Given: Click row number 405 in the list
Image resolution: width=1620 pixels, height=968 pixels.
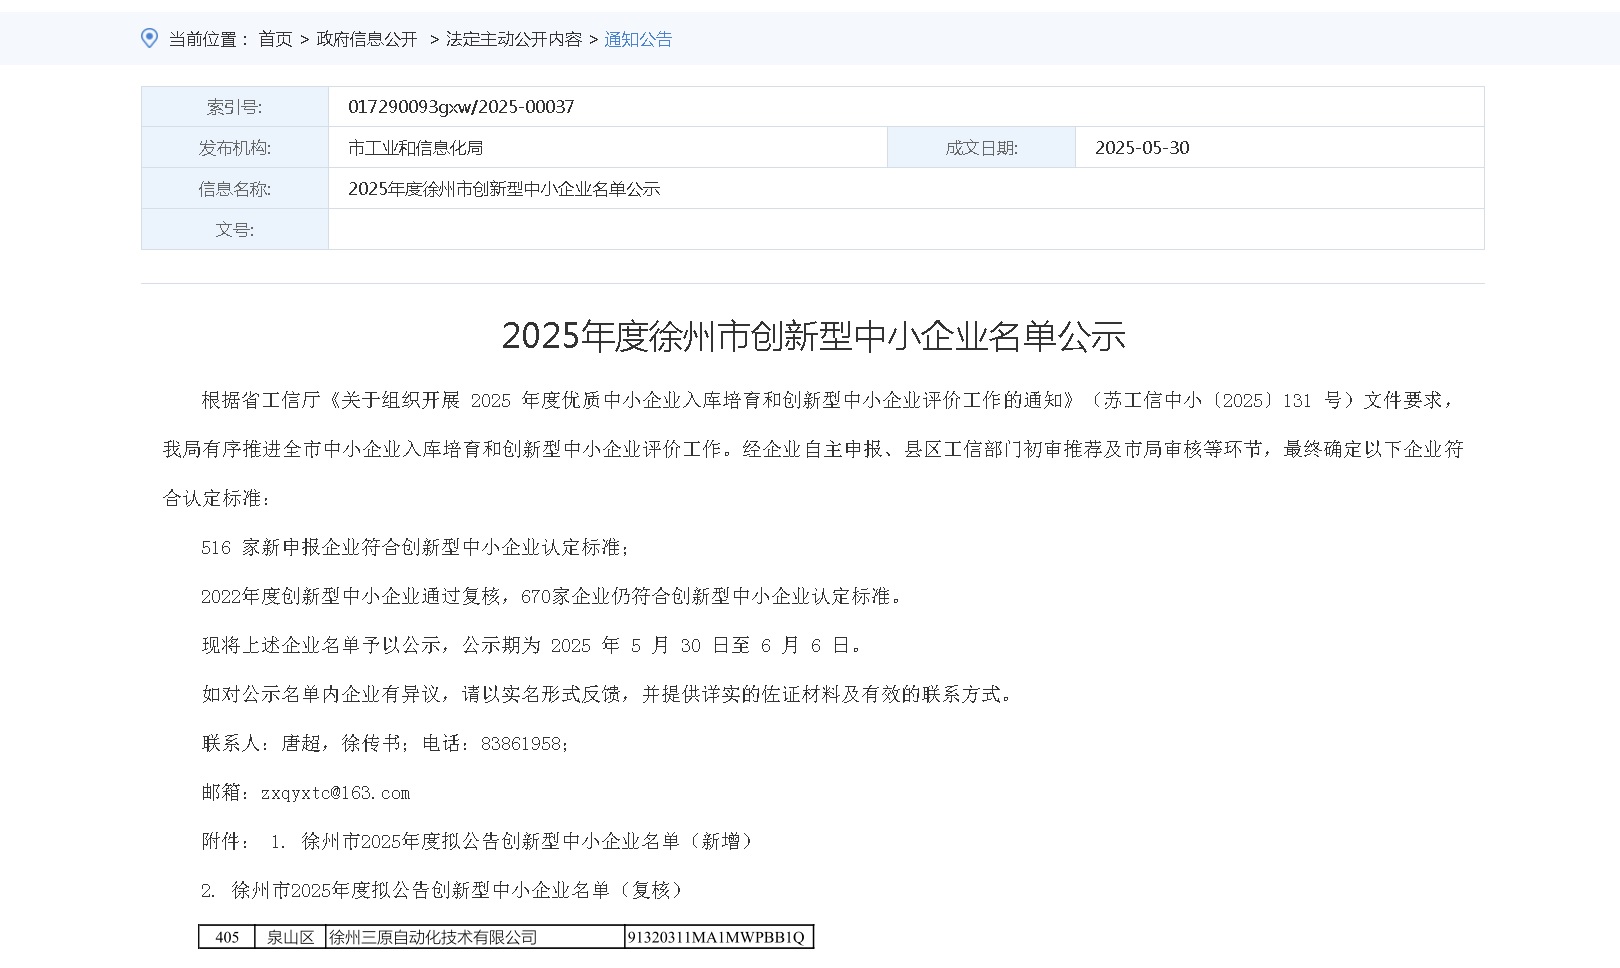Looking at the screenshot, I should click(x=226, y=937).
